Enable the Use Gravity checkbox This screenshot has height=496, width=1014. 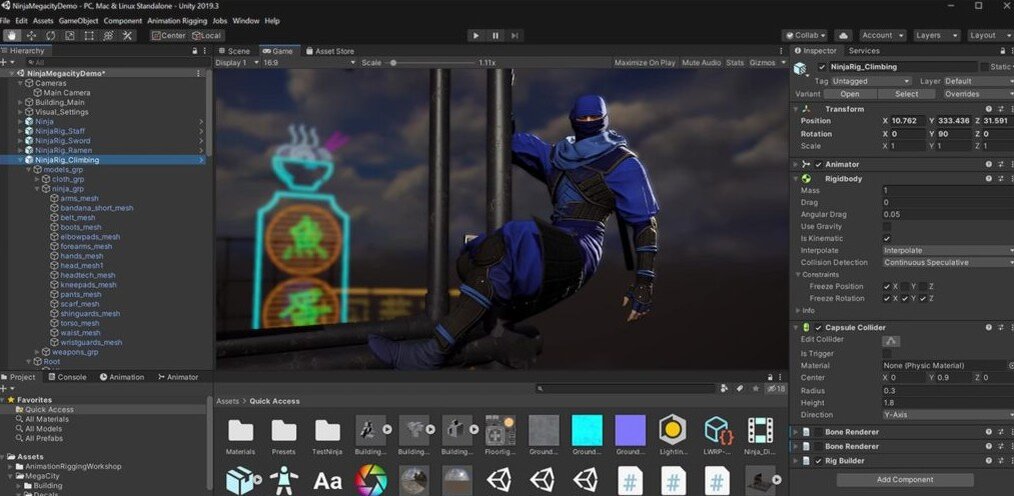(887, 226)
